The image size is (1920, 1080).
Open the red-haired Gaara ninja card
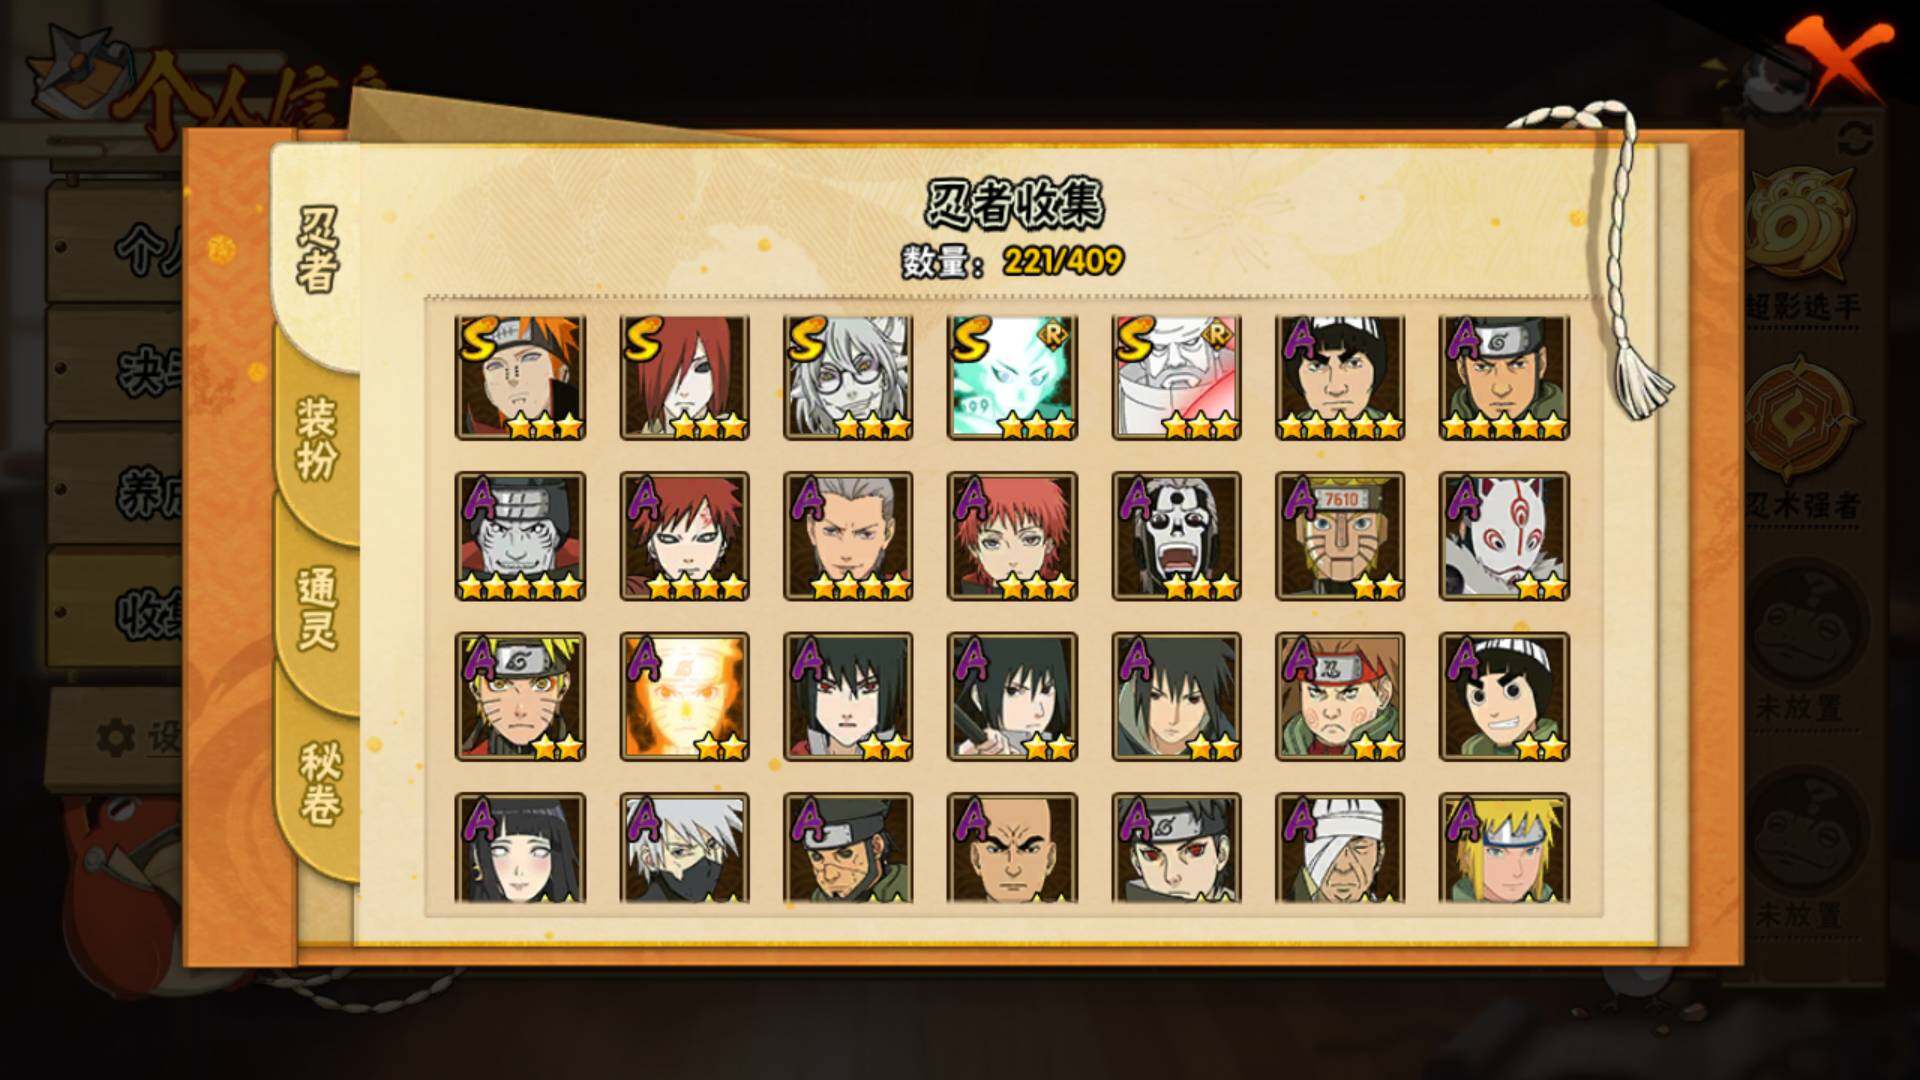(684, 537)
